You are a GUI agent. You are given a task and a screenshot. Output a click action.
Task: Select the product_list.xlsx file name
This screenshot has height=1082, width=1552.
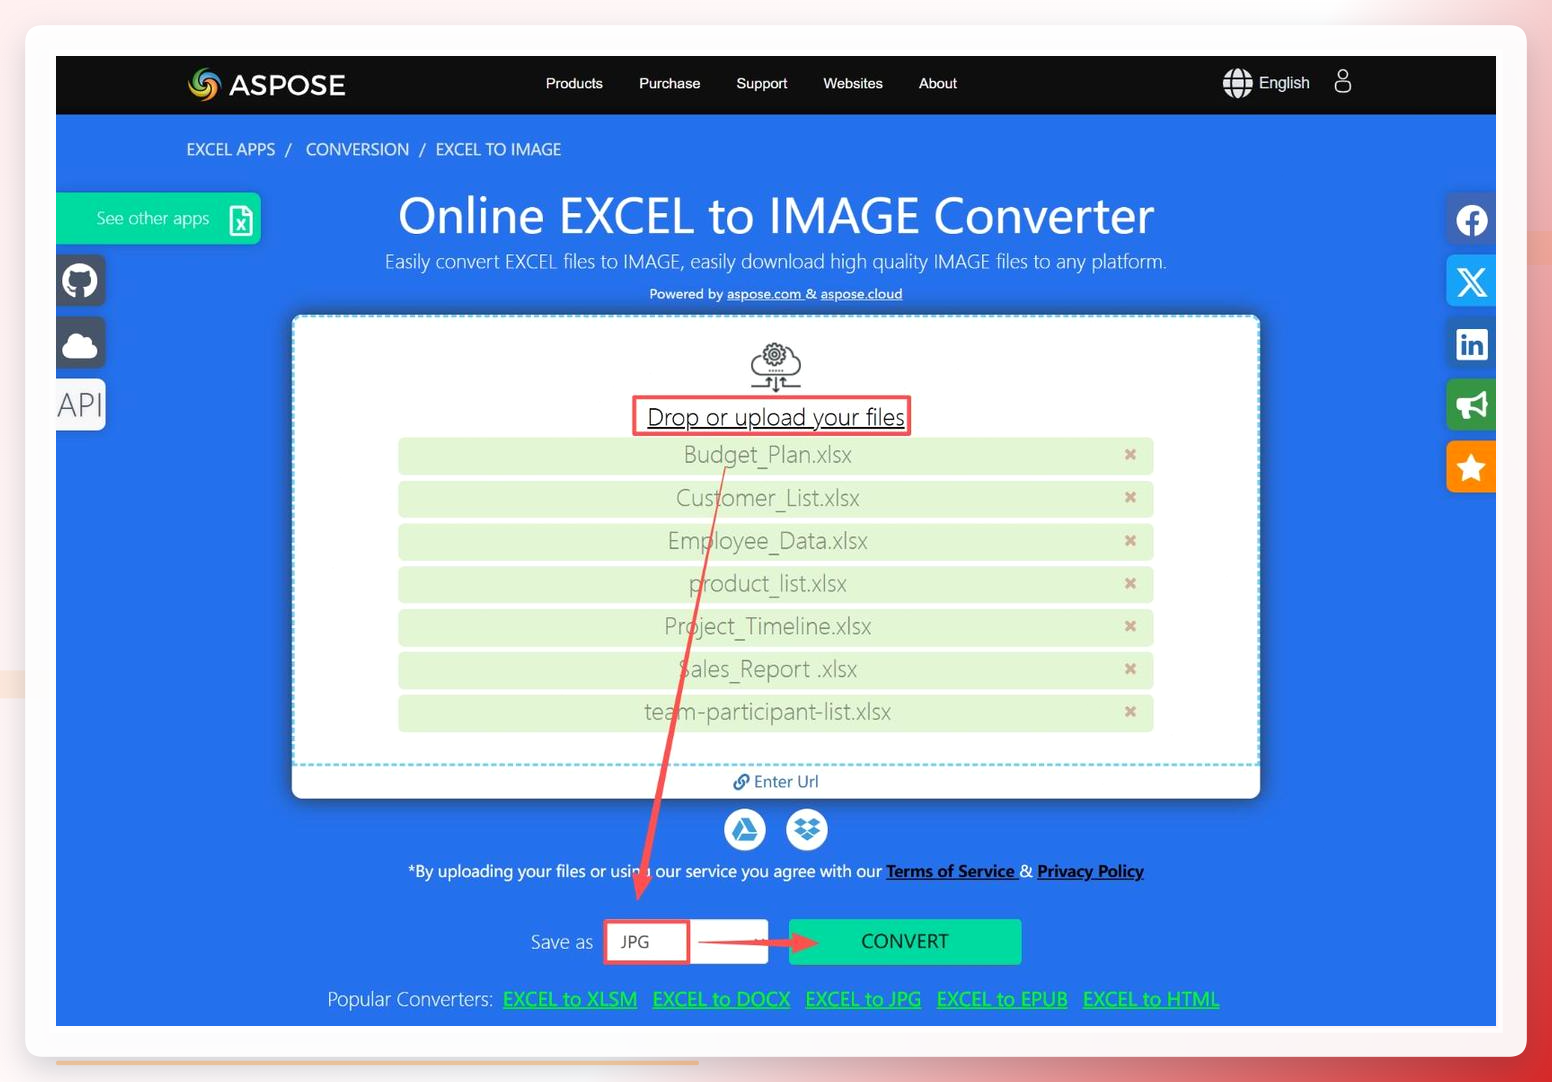pyautogui.click(x=768, y=584)
